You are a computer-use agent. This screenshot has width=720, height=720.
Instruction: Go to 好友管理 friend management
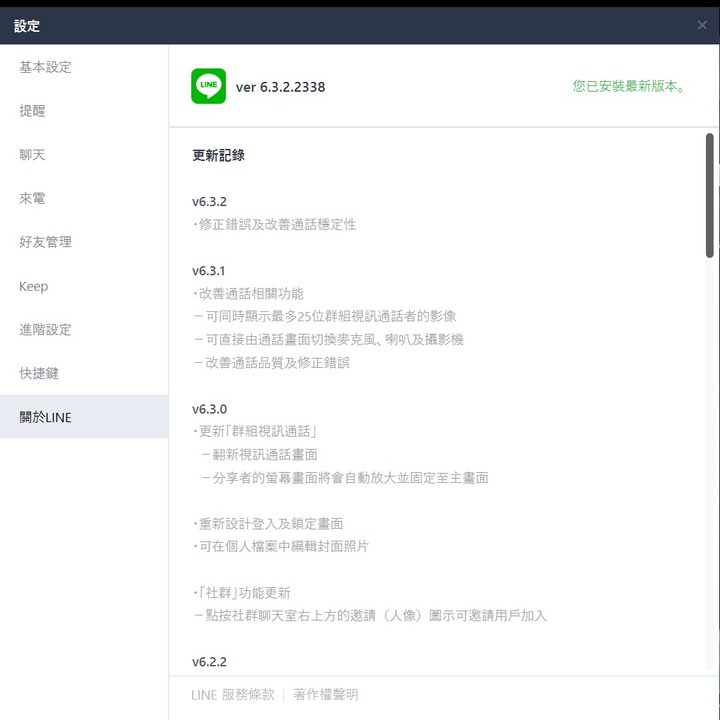click(84, 242)
